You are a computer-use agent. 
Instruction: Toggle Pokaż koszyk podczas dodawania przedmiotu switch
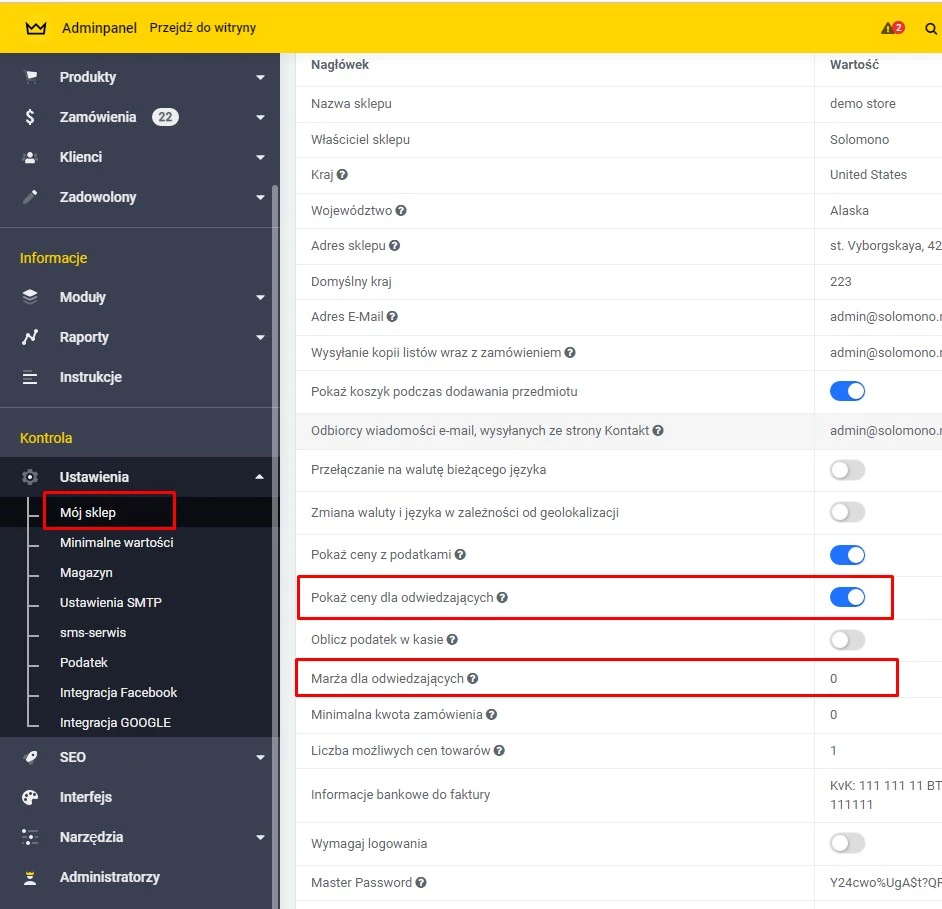pyautogui.click(x=847, y=392)
